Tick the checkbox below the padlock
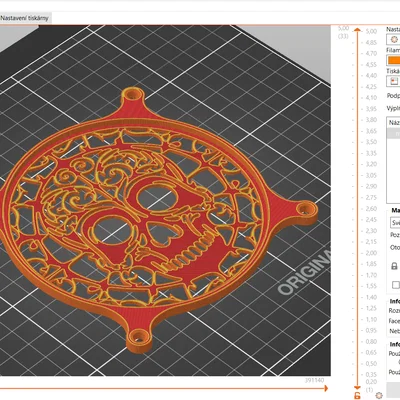The image size is (400, 400). [x=396, y=285]
